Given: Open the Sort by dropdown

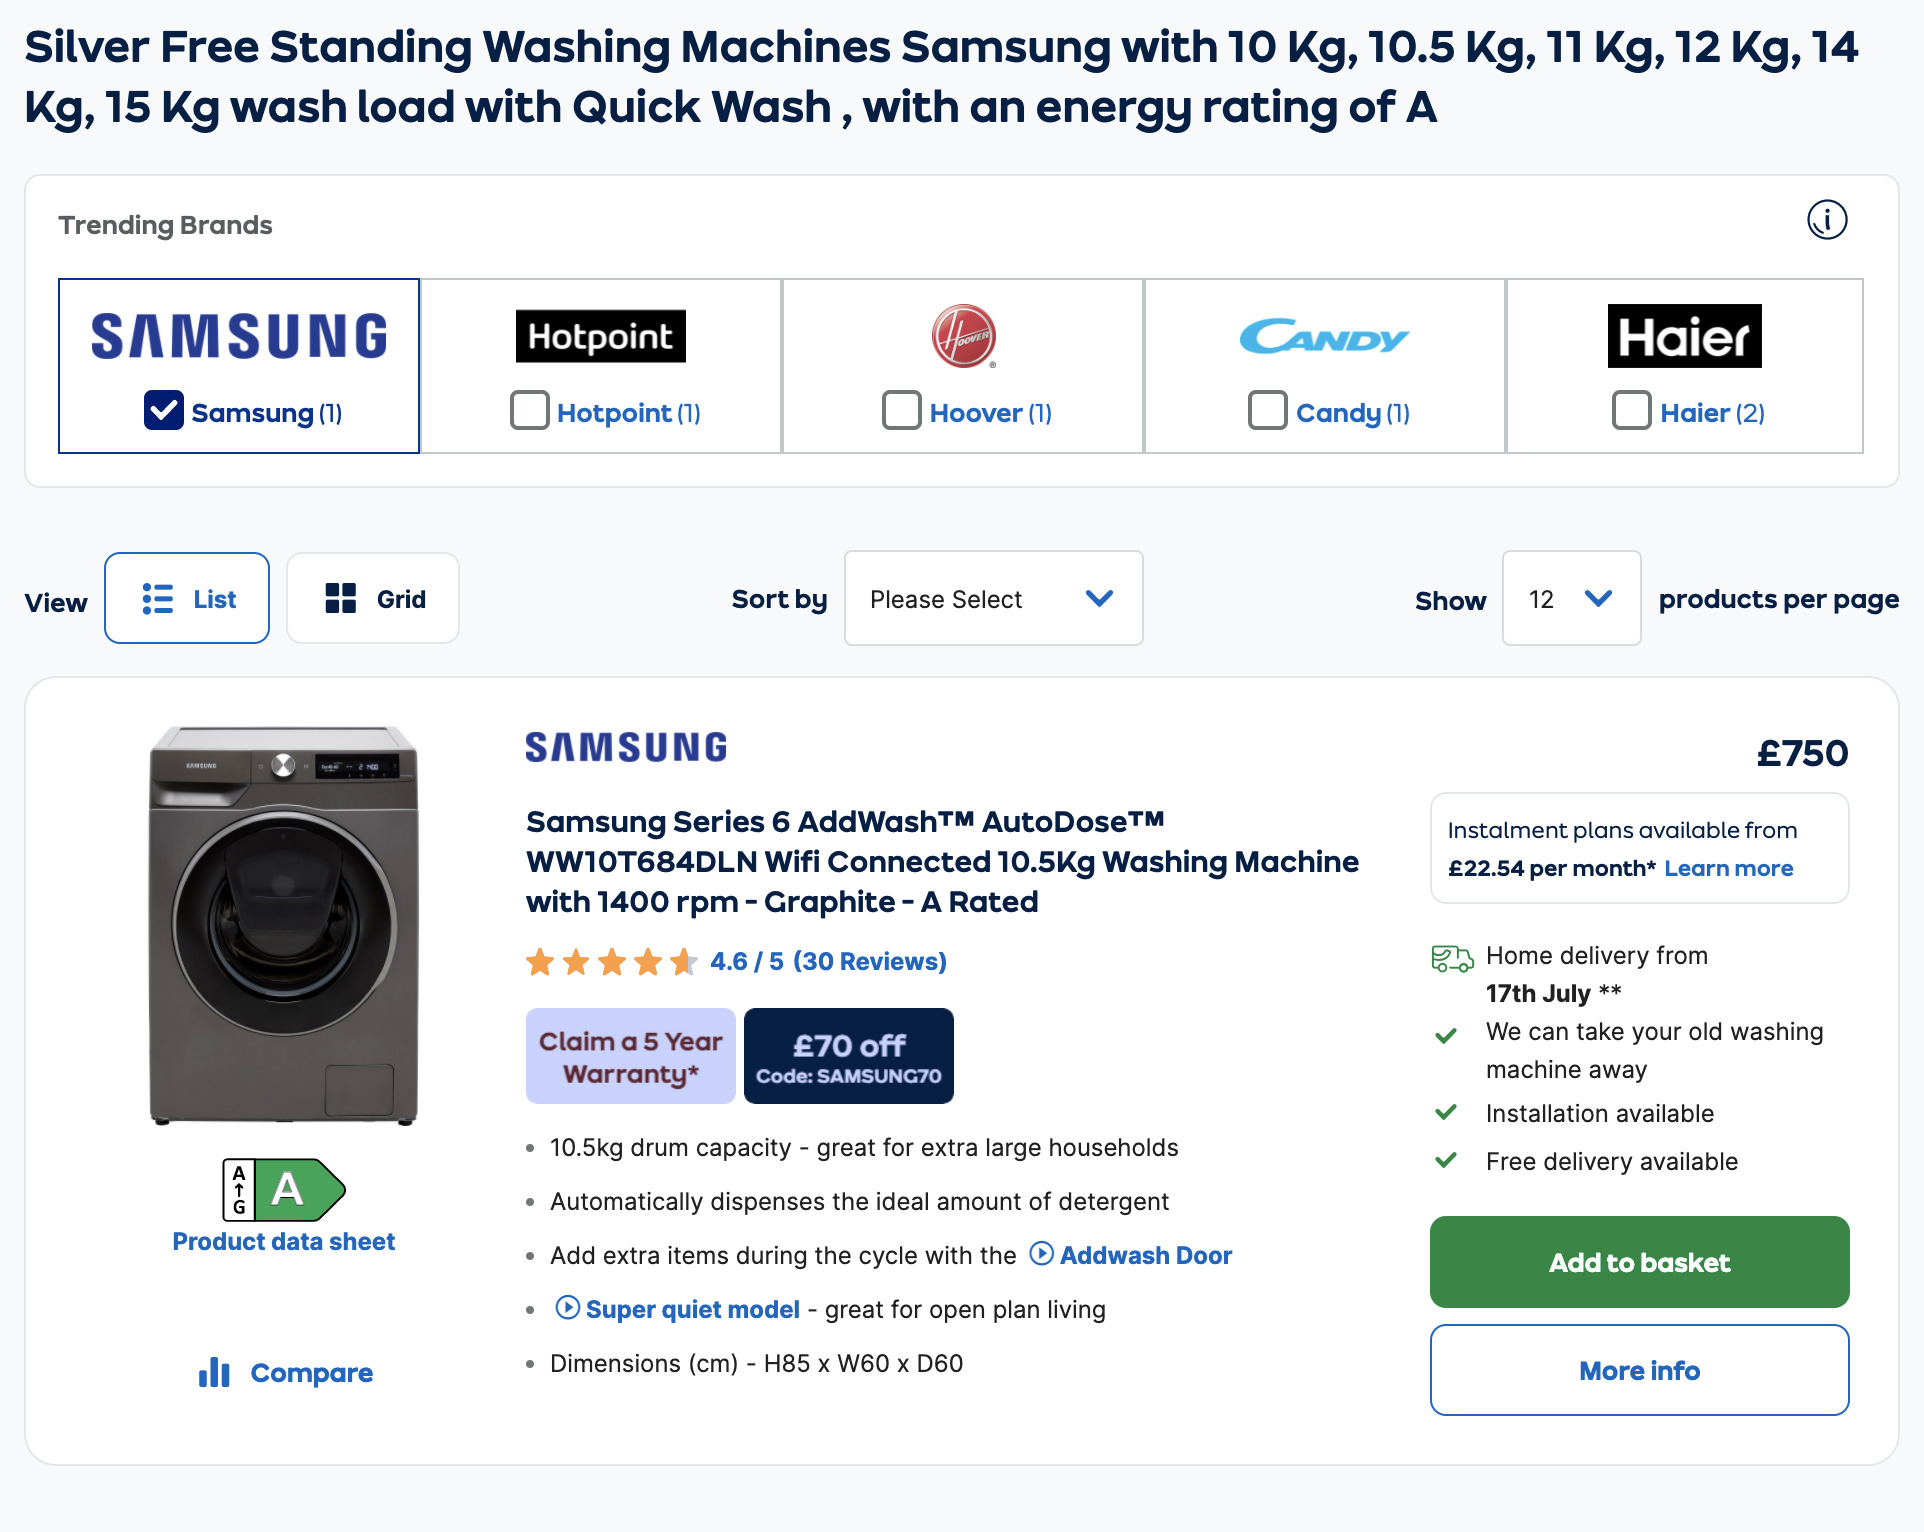Looking at the screenshot, I should point(993,599).
